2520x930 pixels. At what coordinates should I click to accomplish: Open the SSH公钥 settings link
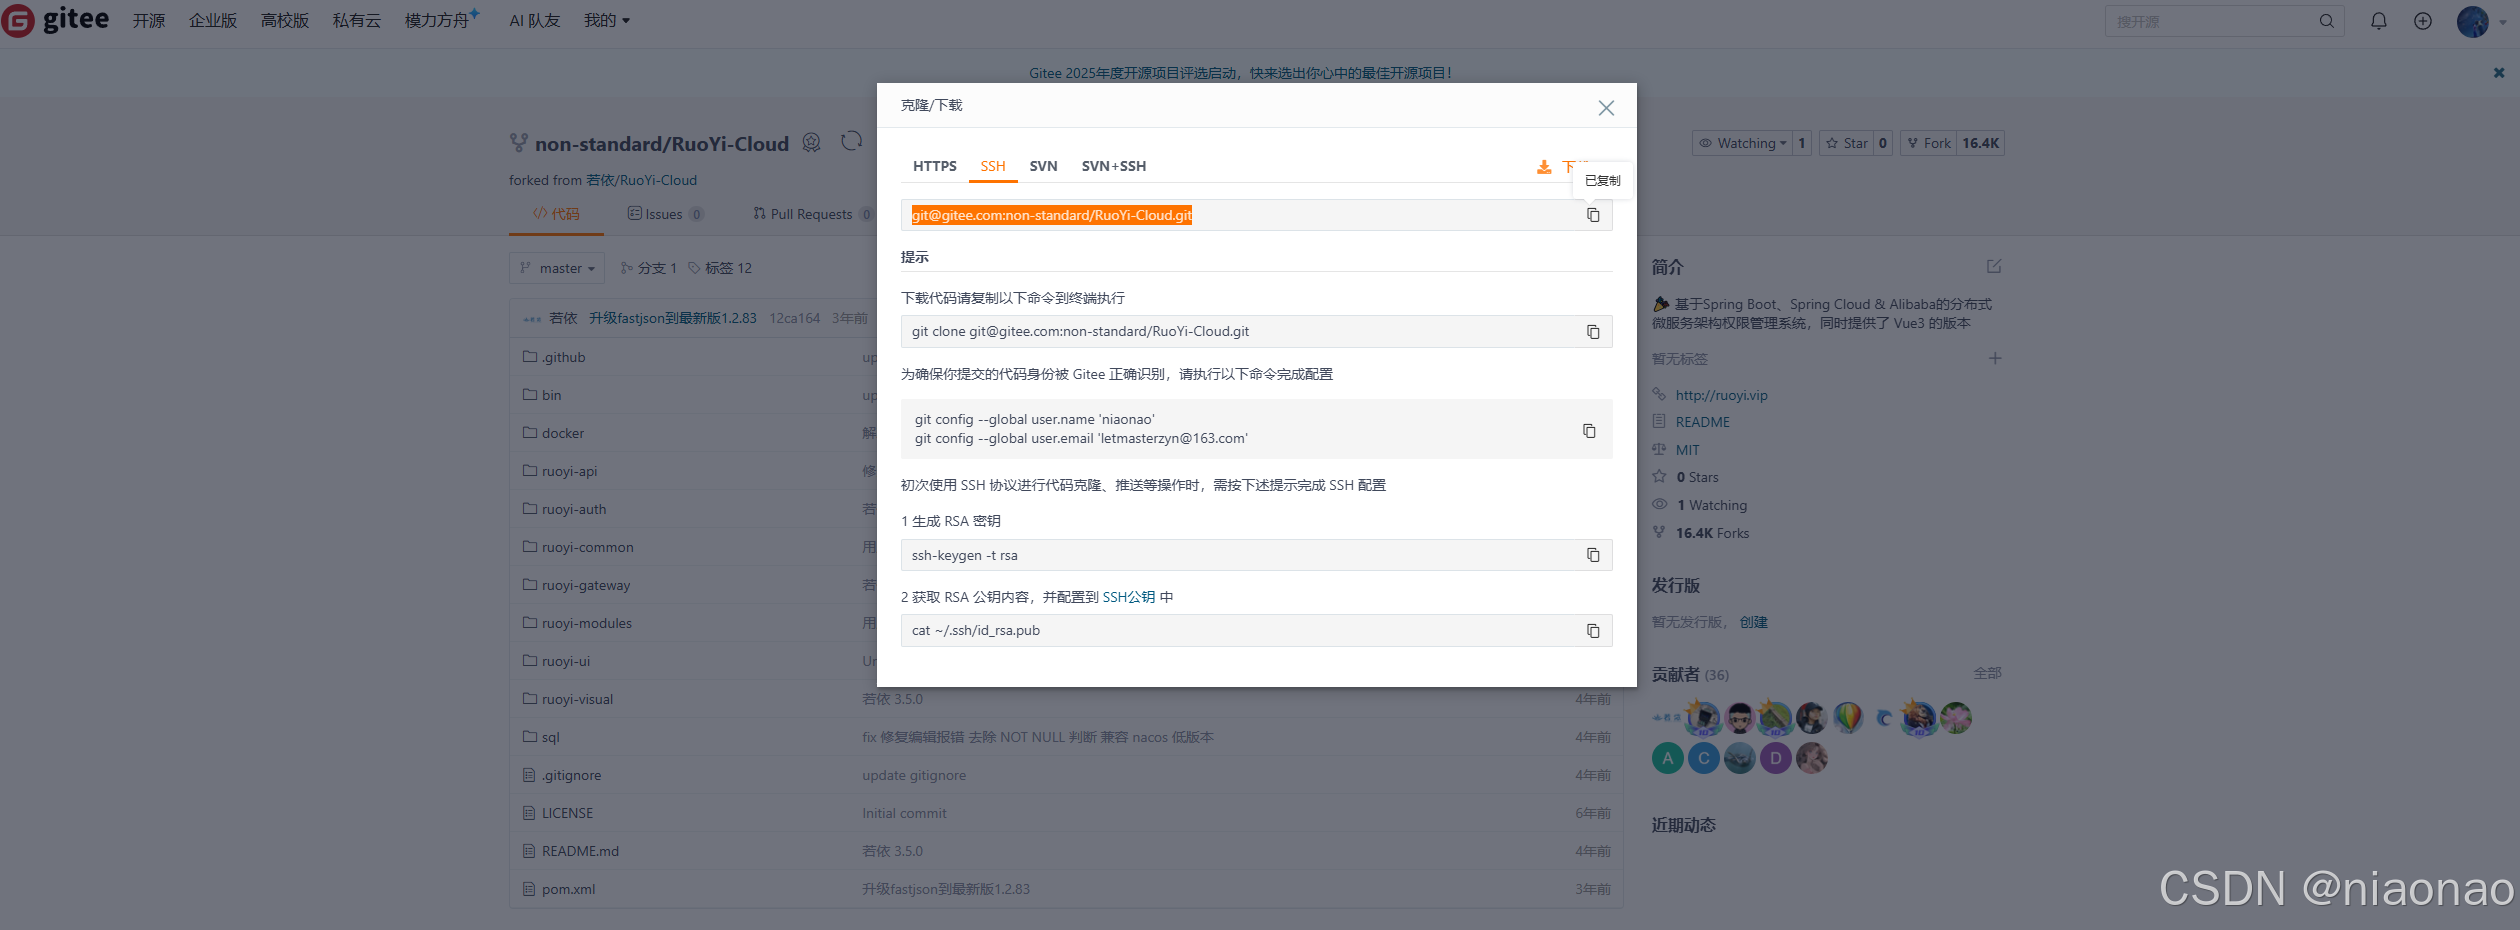click(x=1129, y=596)
